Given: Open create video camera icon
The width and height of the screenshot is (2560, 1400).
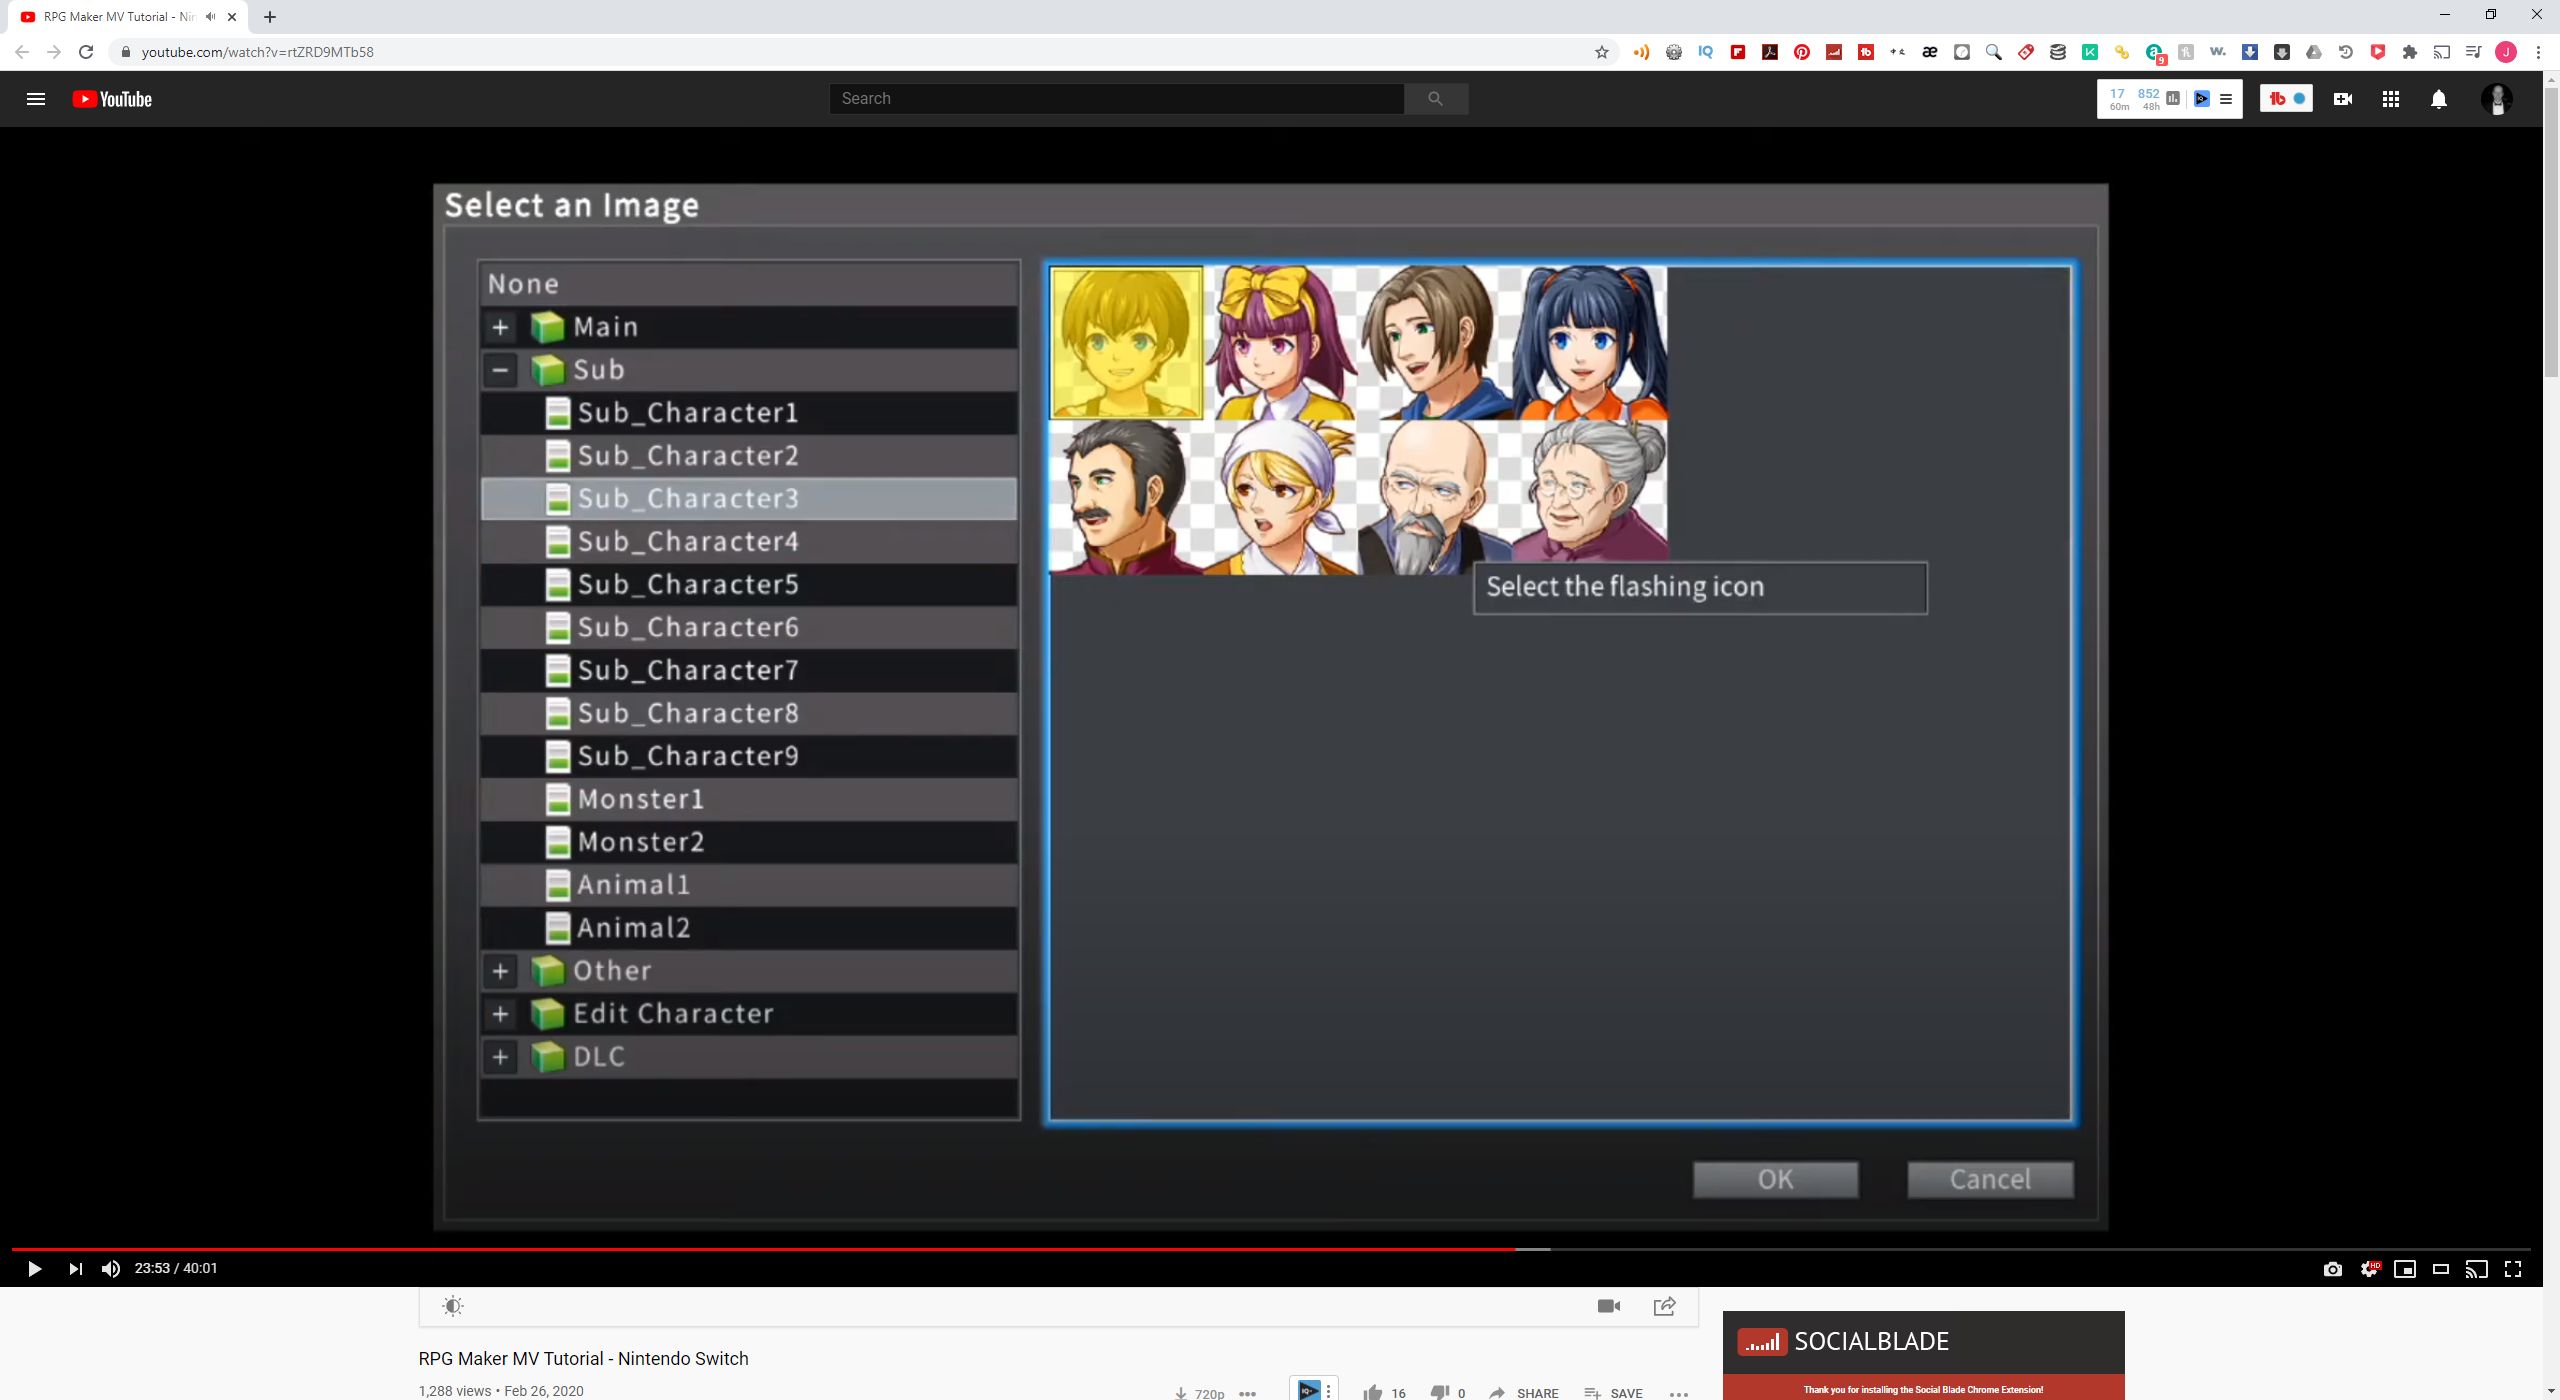Looking at the screenshot, I should pyautogui.click(x=2343, y=99).
